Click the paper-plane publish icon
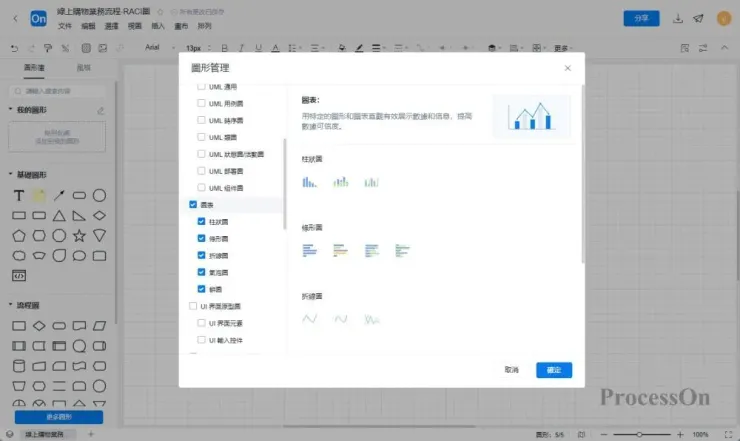 tap(698, 19)
